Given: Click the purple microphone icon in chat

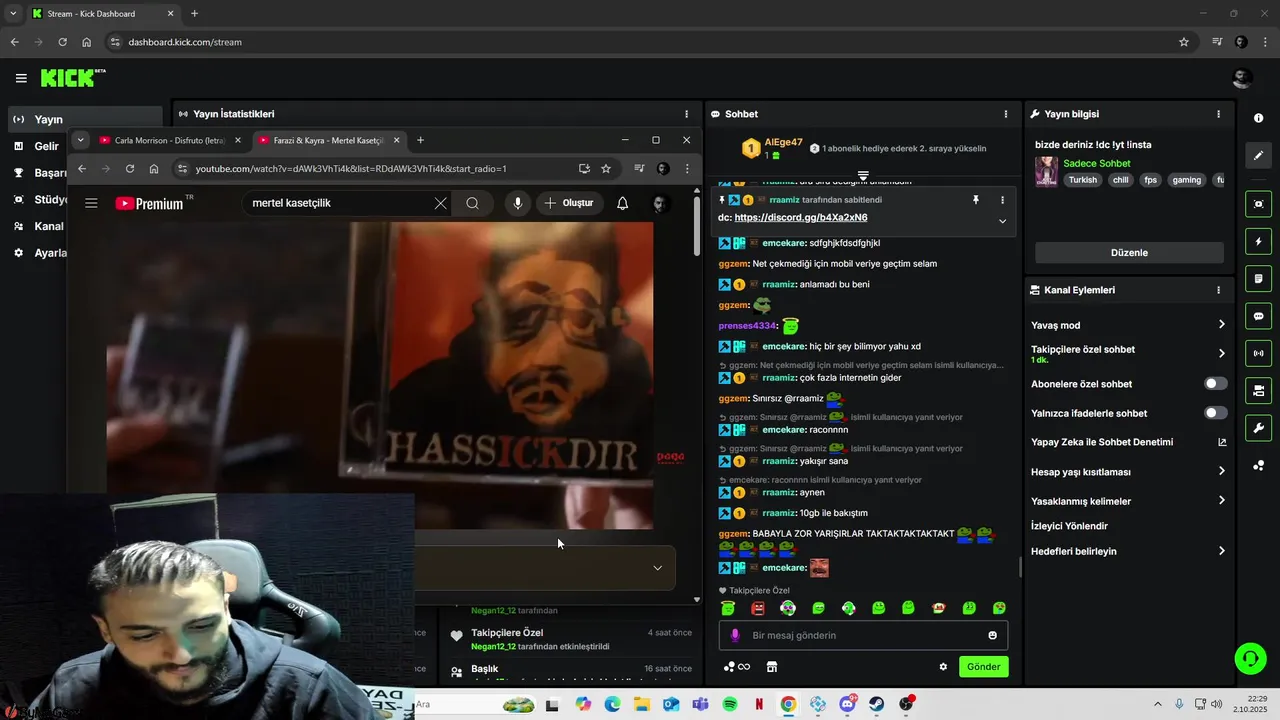Looking at the screenshot, I should (x=735, y=635).
